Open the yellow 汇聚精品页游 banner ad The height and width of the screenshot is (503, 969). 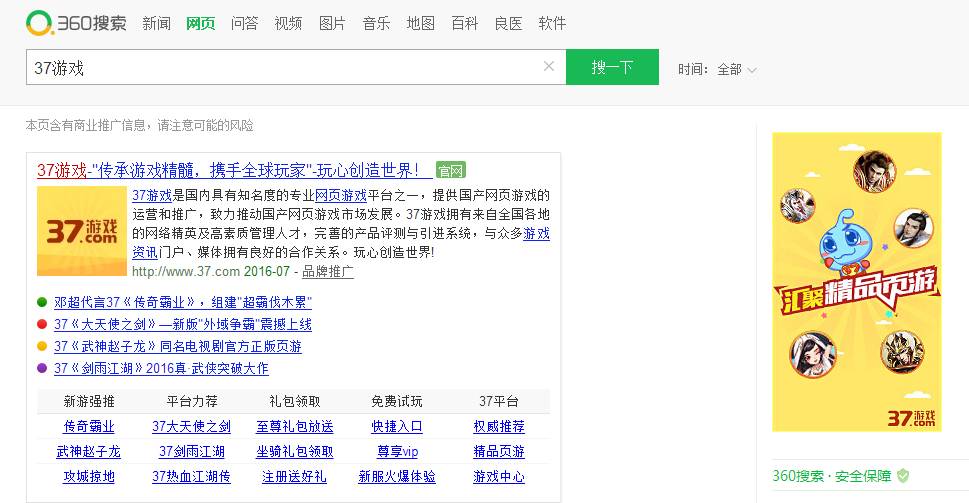point(857,282)
